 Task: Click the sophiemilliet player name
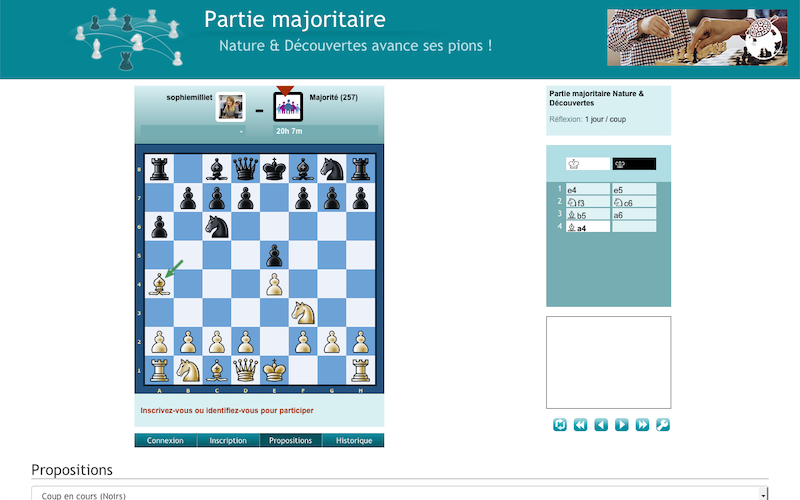pyautogui.click(x=189, y=97)
